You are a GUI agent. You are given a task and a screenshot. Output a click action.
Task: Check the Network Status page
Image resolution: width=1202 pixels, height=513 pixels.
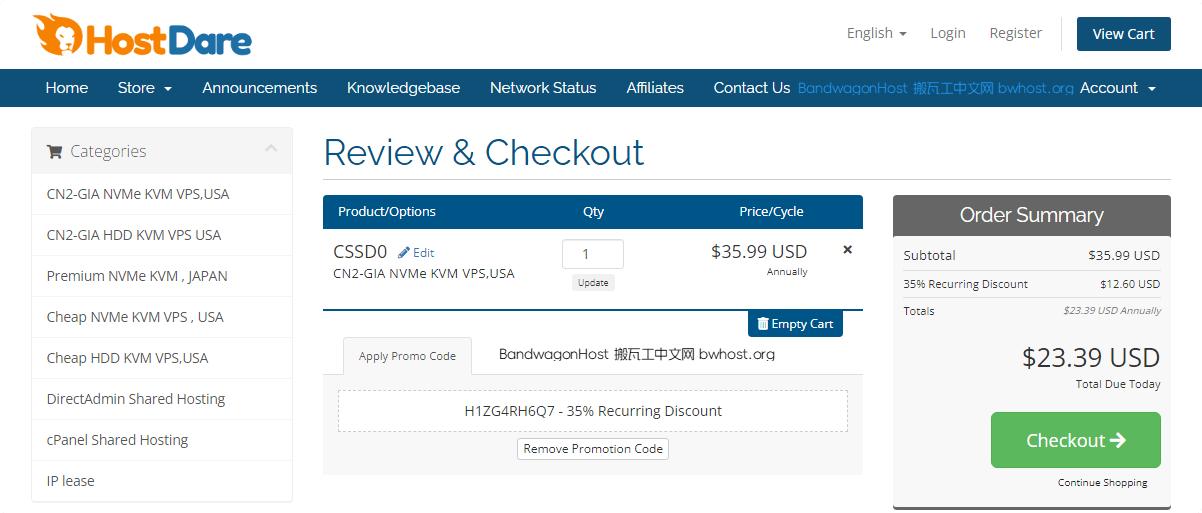click(543, 88)
